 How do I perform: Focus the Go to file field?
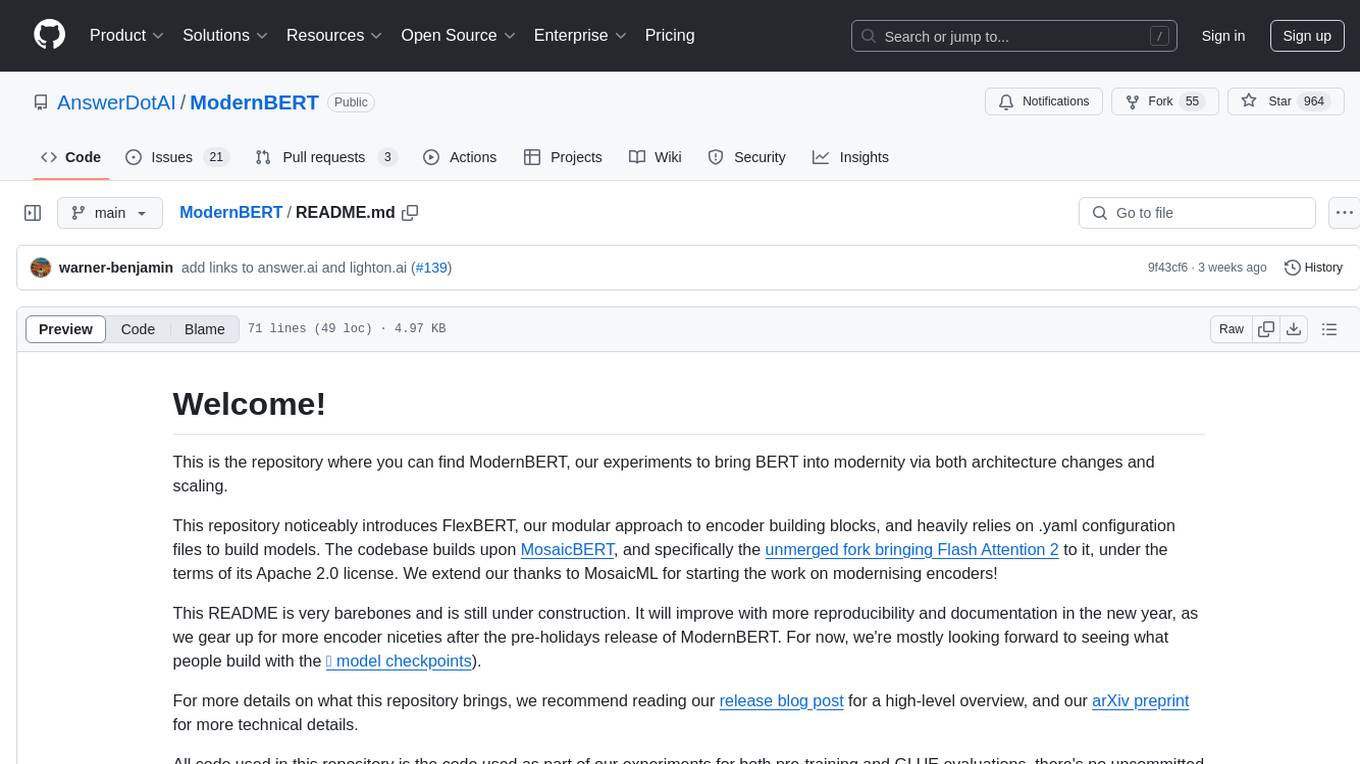[1197, 213]
